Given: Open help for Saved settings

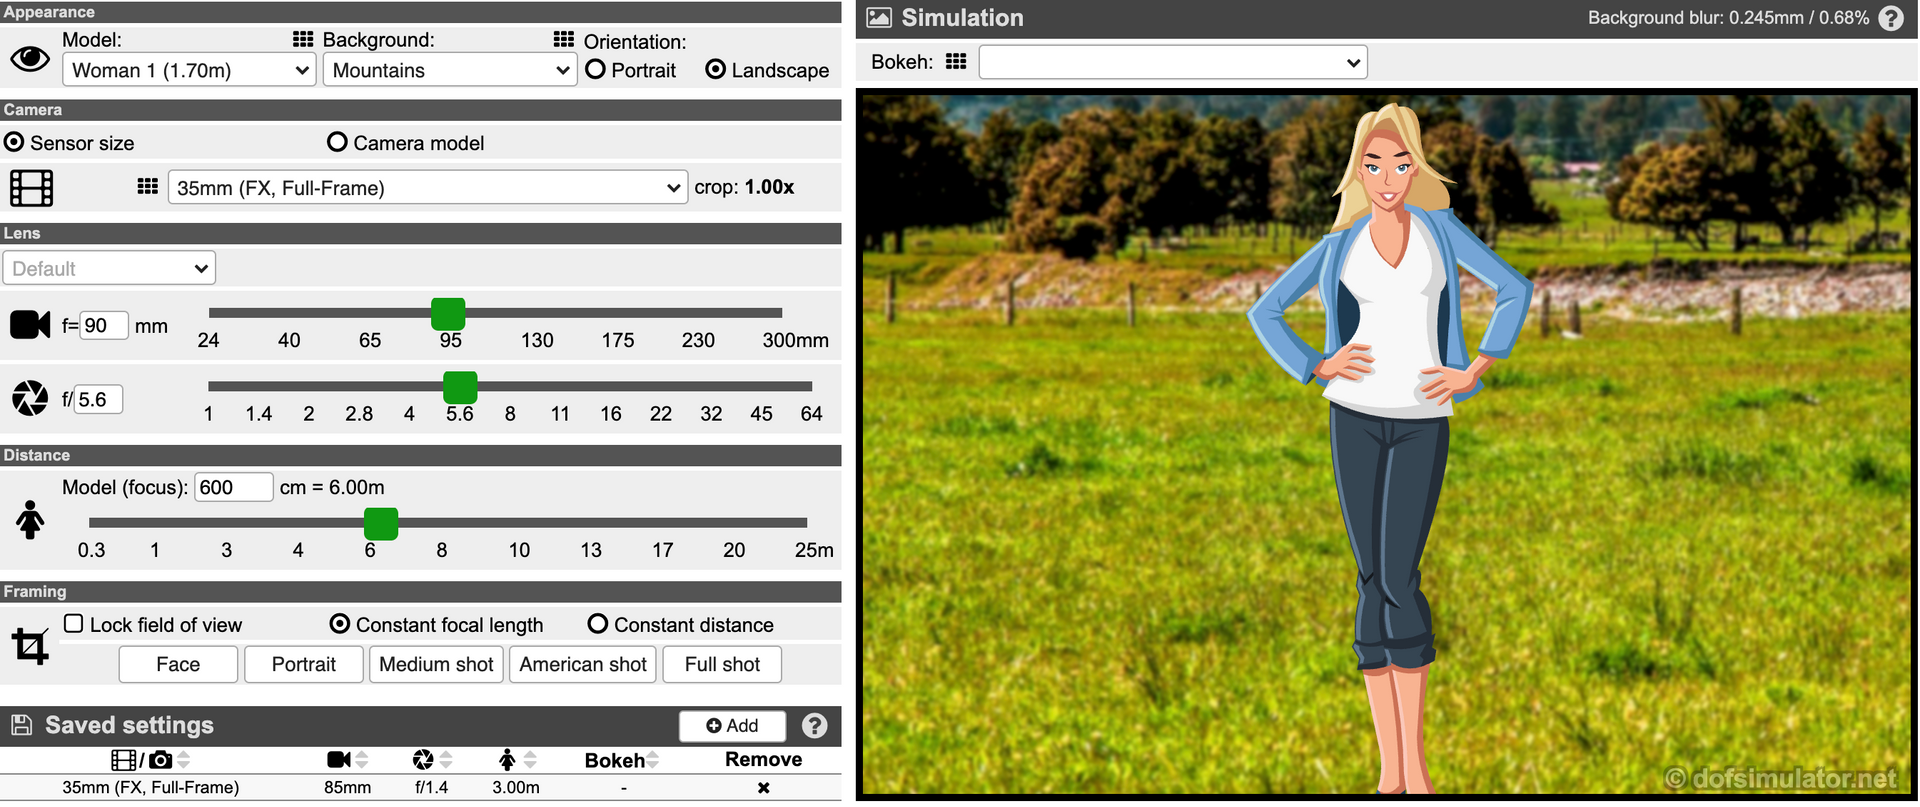Looking at the screenshot, I should tap(815, 725).
